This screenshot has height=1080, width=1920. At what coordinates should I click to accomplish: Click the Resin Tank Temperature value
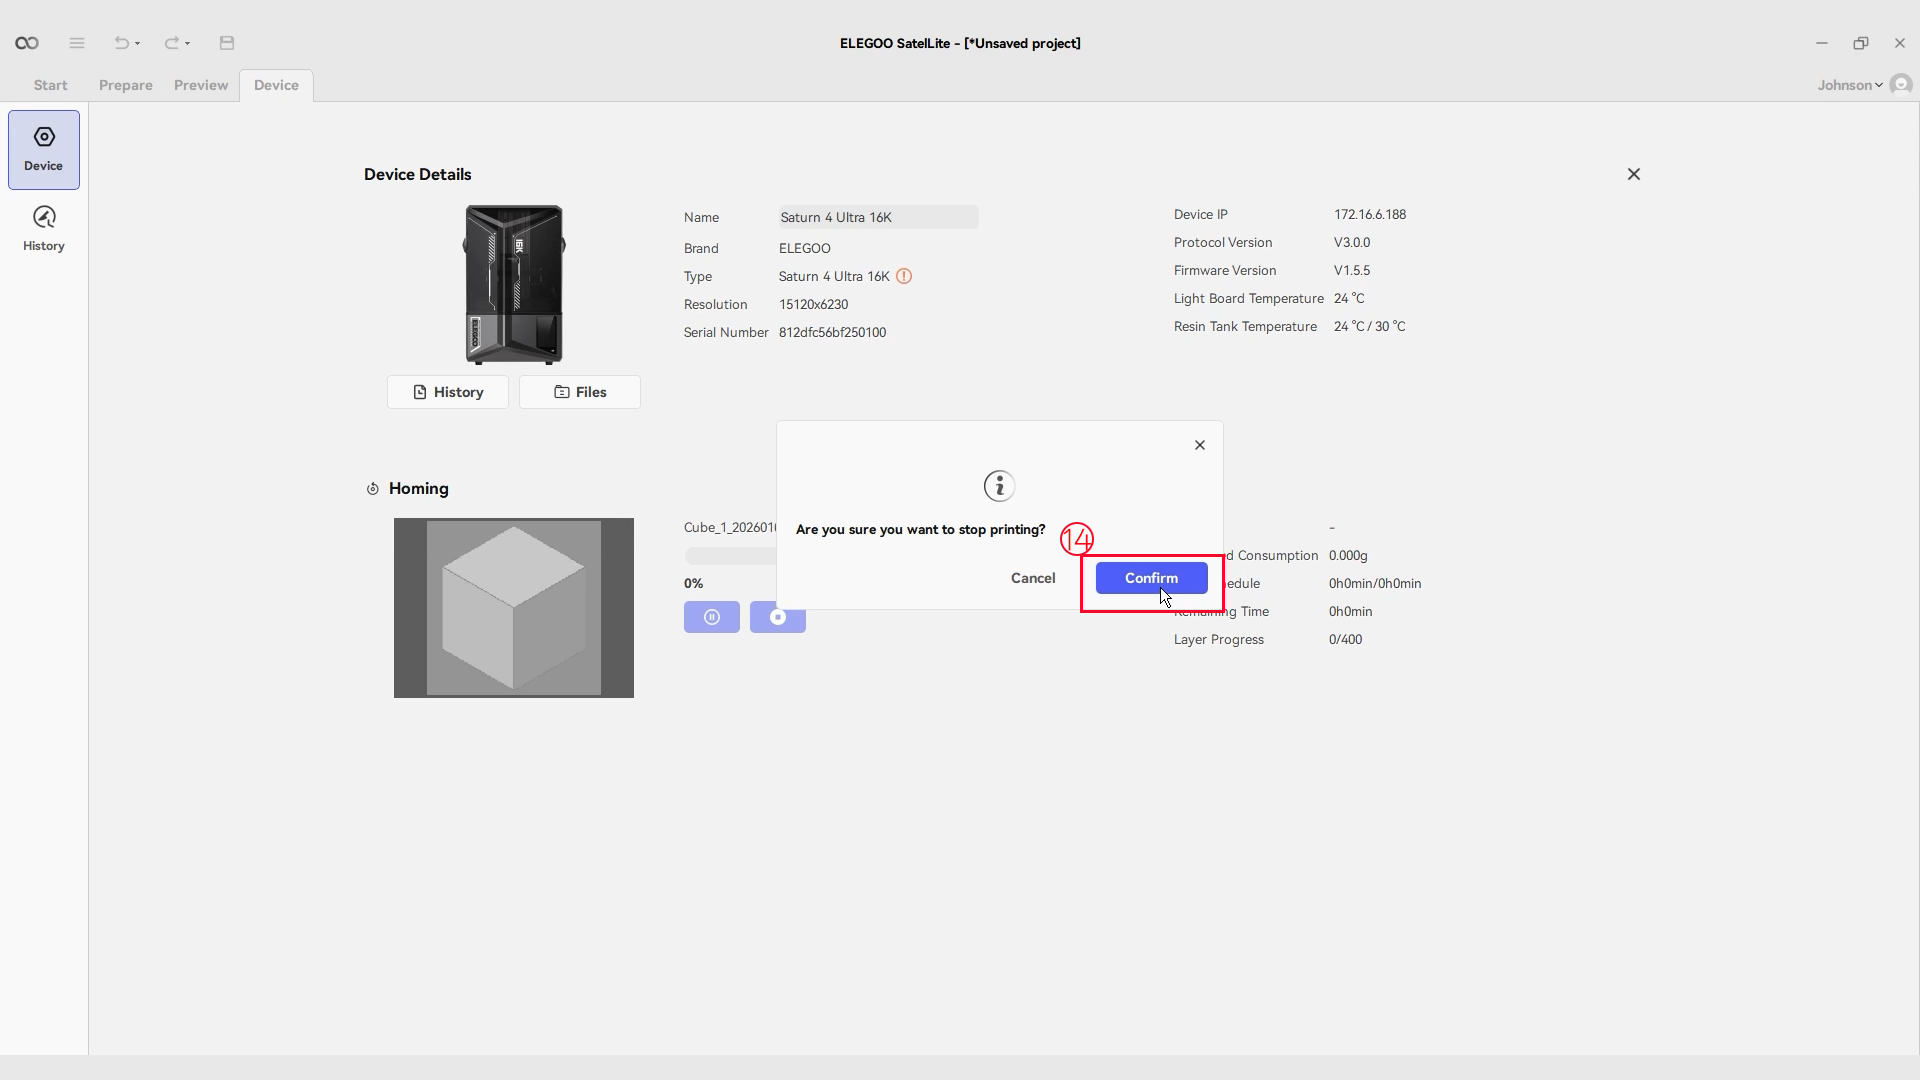click(1370, 326)
